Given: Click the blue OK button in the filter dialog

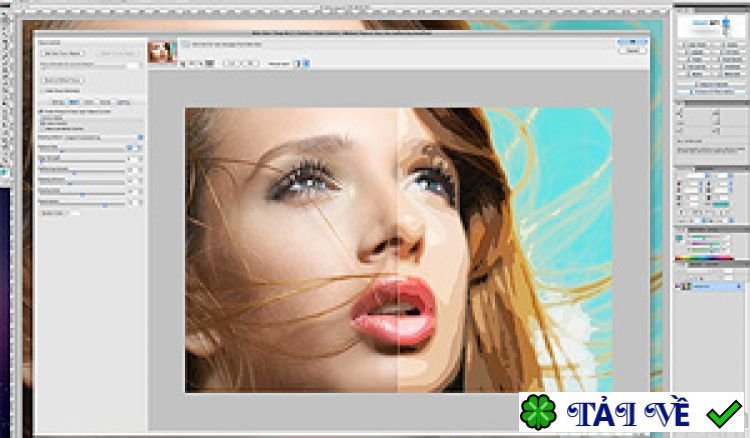Looking at the screenshot, I should tap(632, 43).
